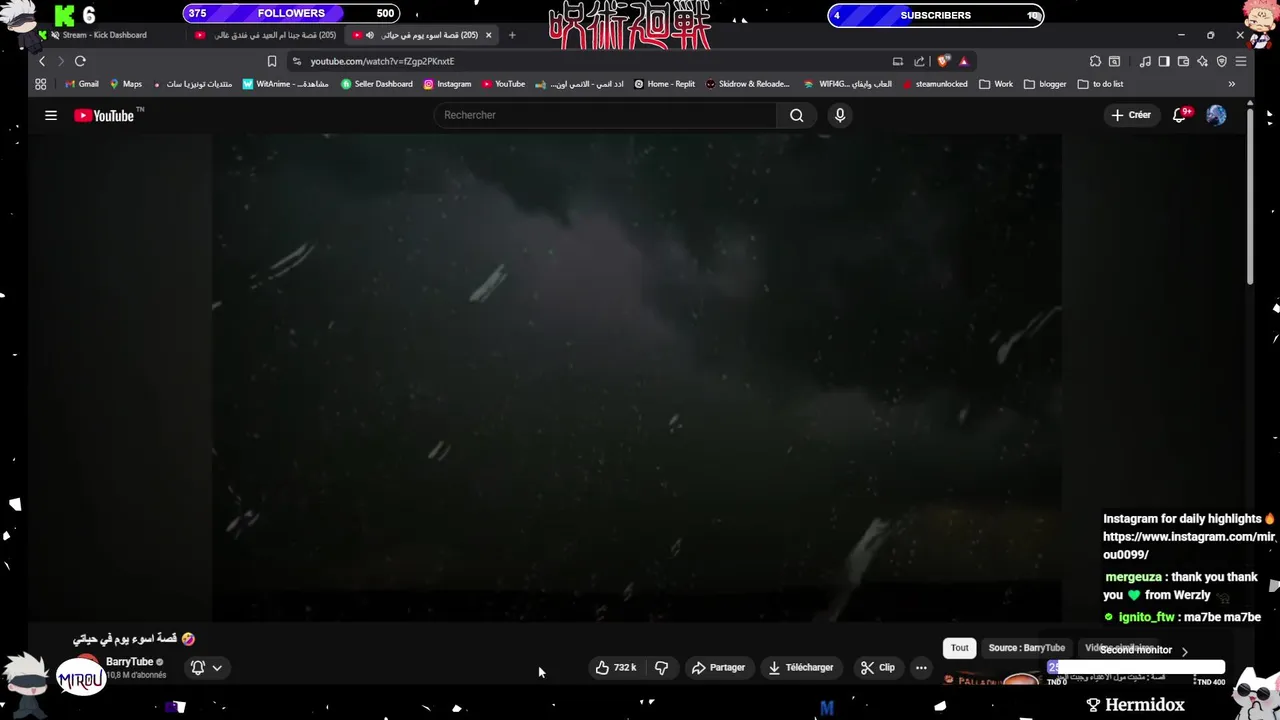Viewport: 1280px width, 720px height.
Task: Select the Tout filter chip
Action: click(960, 648)
